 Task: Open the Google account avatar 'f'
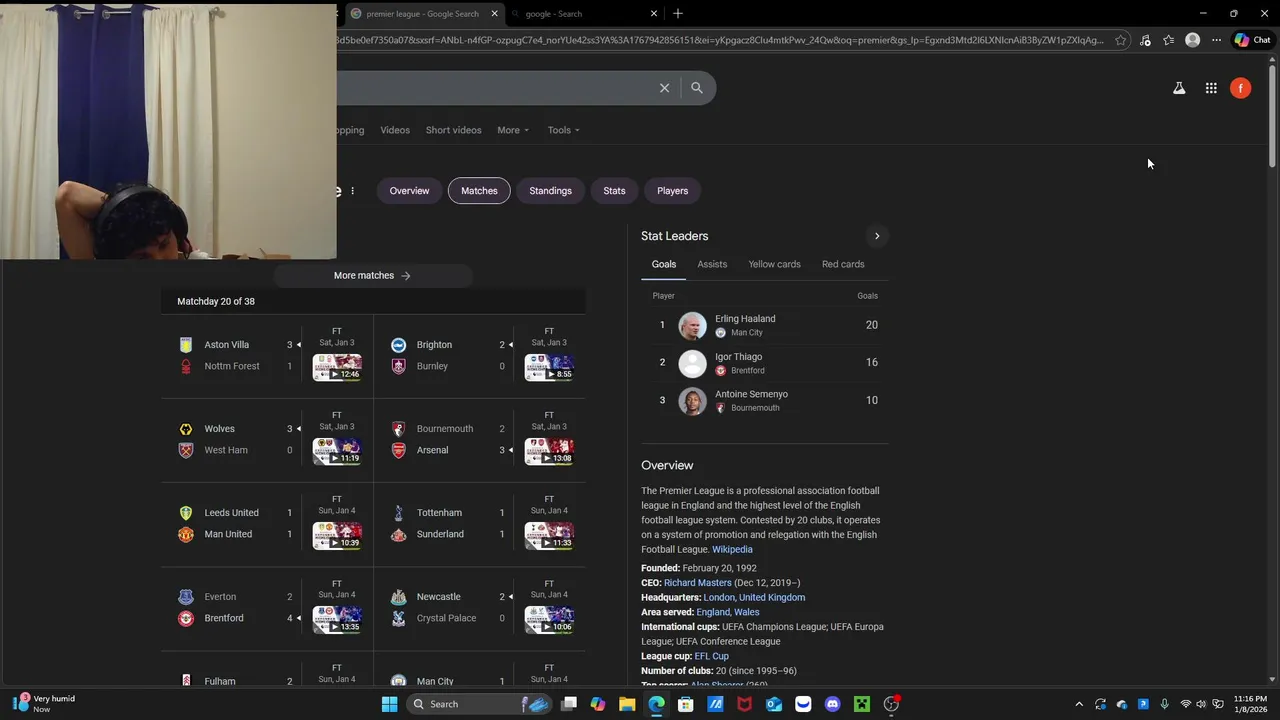pyautogui.click(x=1240, y=88)
